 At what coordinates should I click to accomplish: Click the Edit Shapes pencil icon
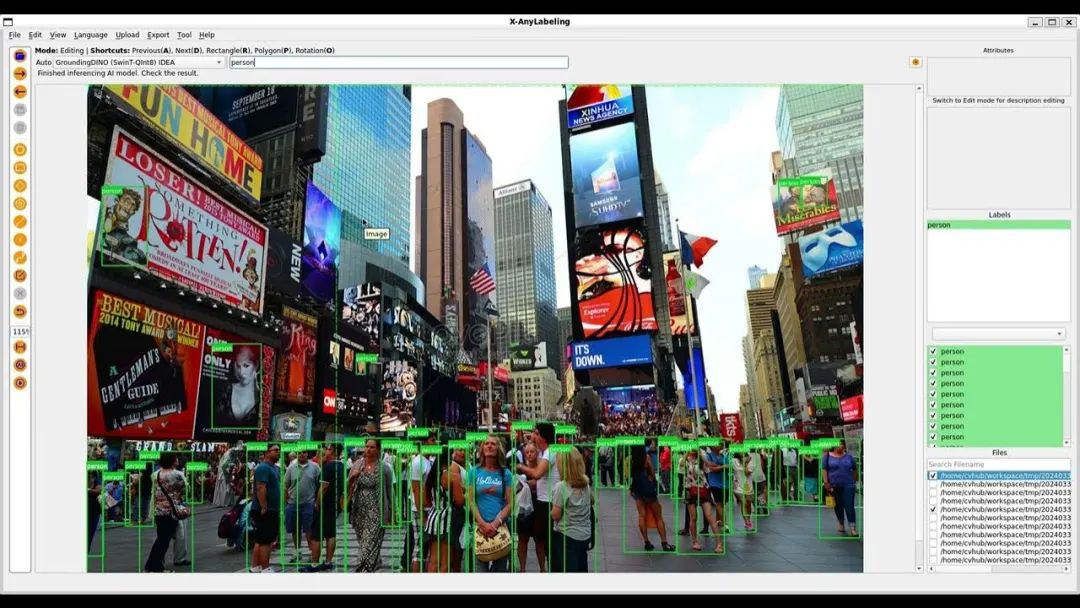[20, 275]
